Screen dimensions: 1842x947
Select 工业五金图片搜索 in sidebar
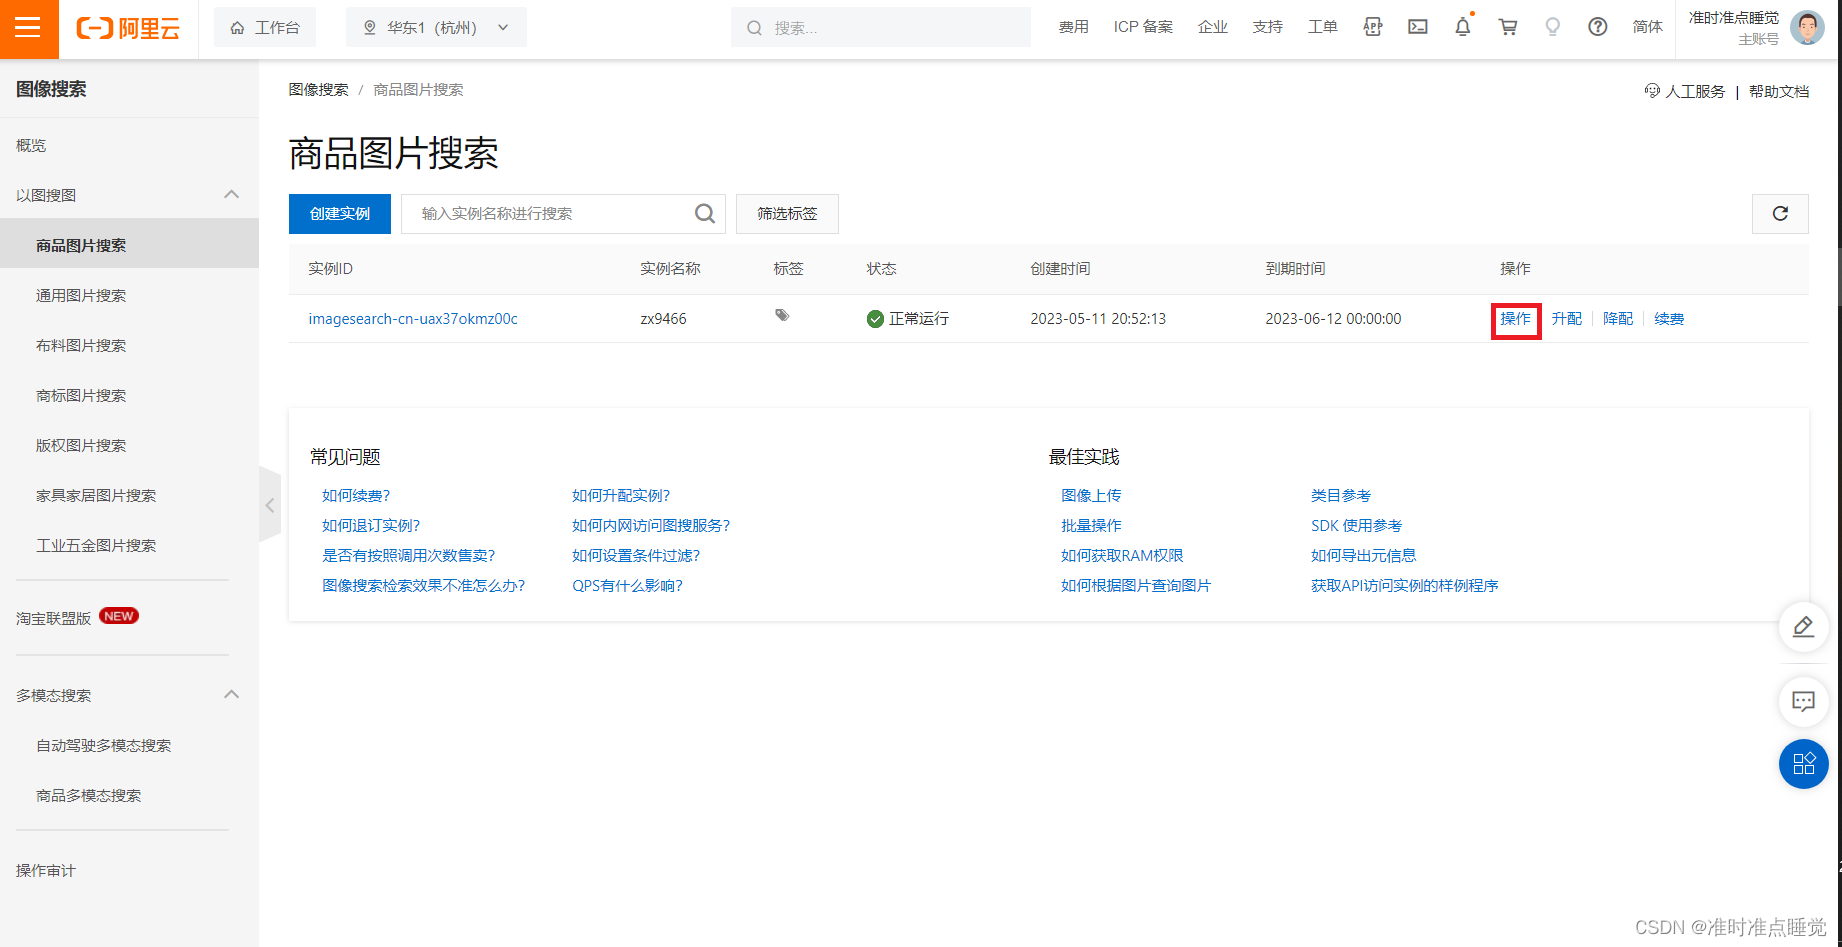[x=96, y=545]
